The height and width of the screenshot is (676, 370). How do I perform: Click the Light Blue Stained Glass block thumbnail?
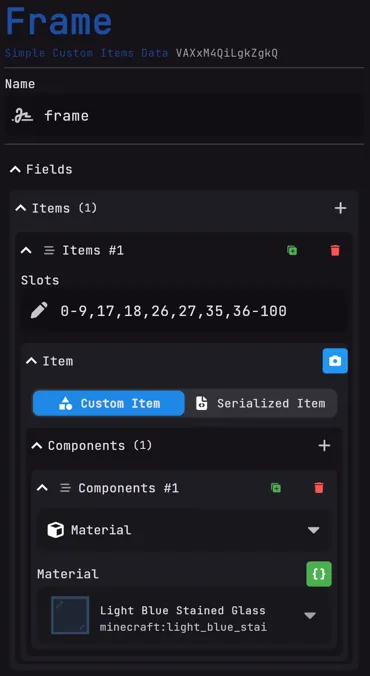[x=70, y=615]
